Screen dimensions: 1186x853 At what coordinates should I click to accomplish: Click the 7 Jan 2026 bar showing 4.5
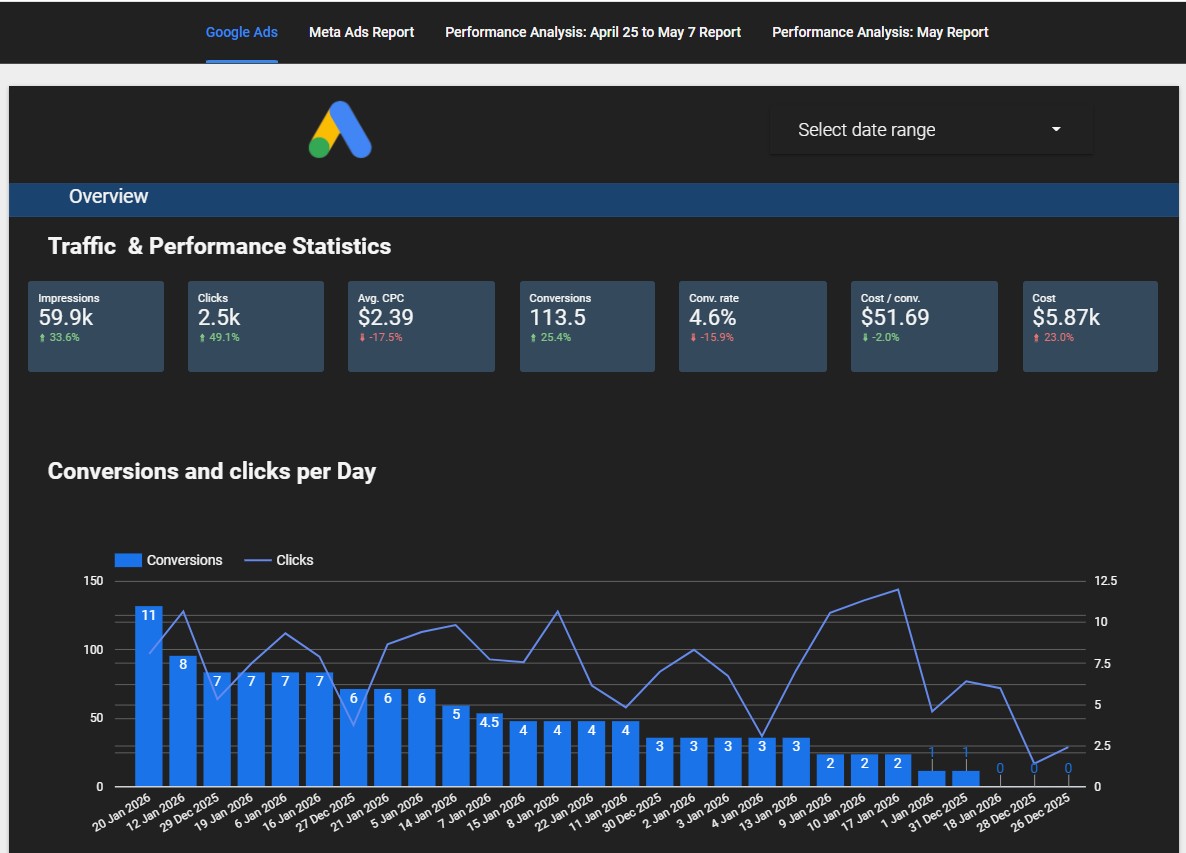pyautogui.click(x=489, y=750)
